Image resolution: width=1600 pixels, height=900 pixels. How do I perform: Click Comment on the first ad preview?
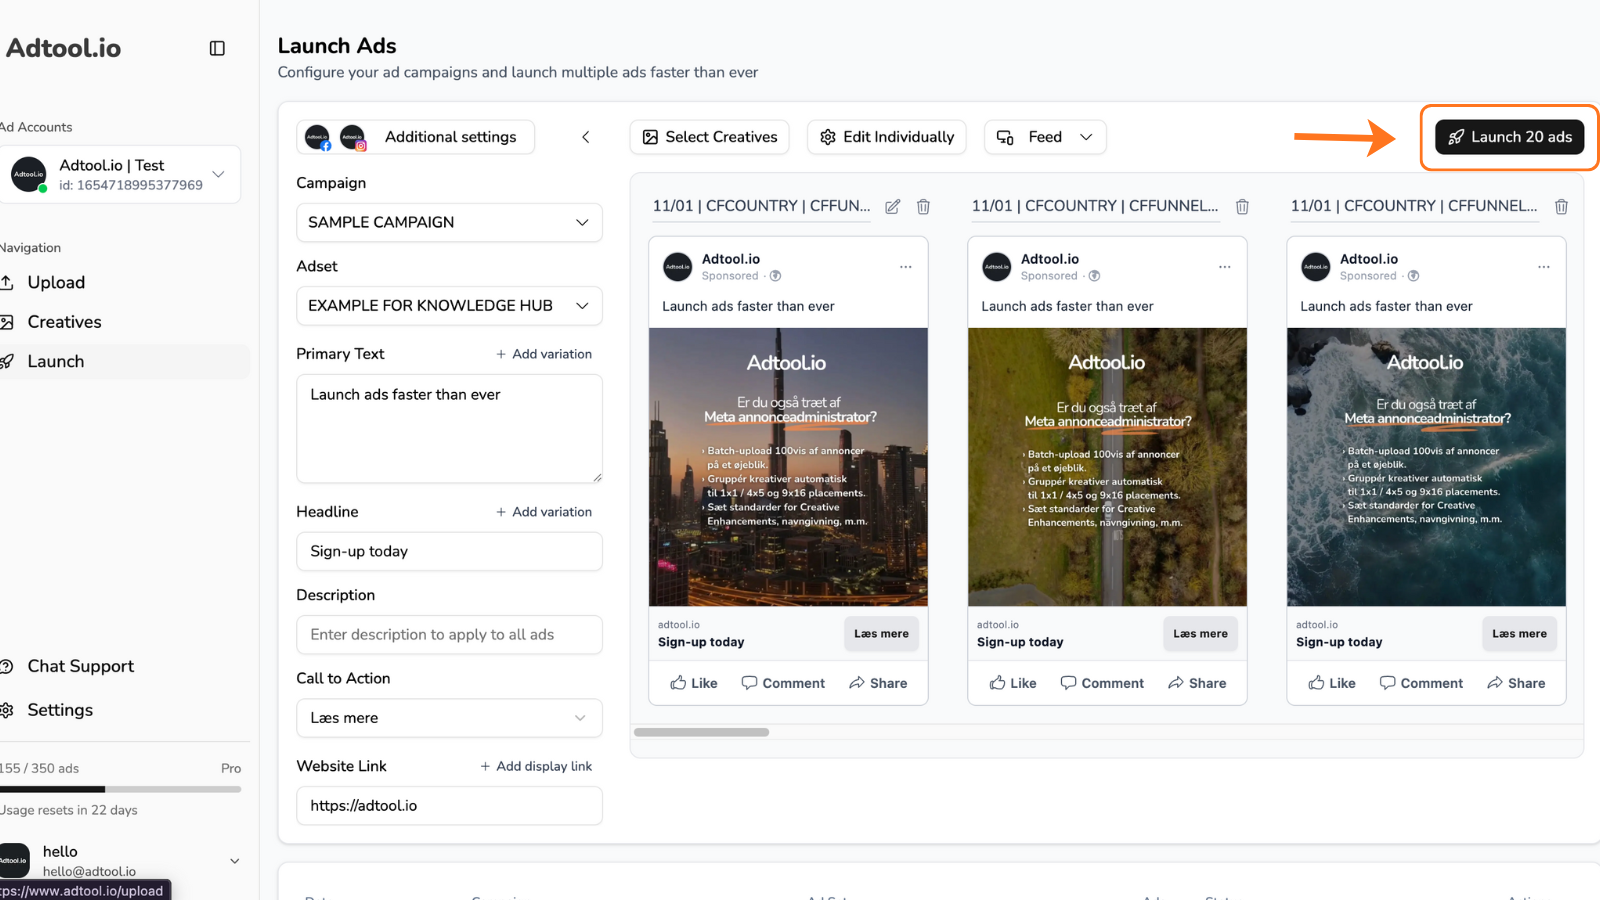tap(783, 683)
